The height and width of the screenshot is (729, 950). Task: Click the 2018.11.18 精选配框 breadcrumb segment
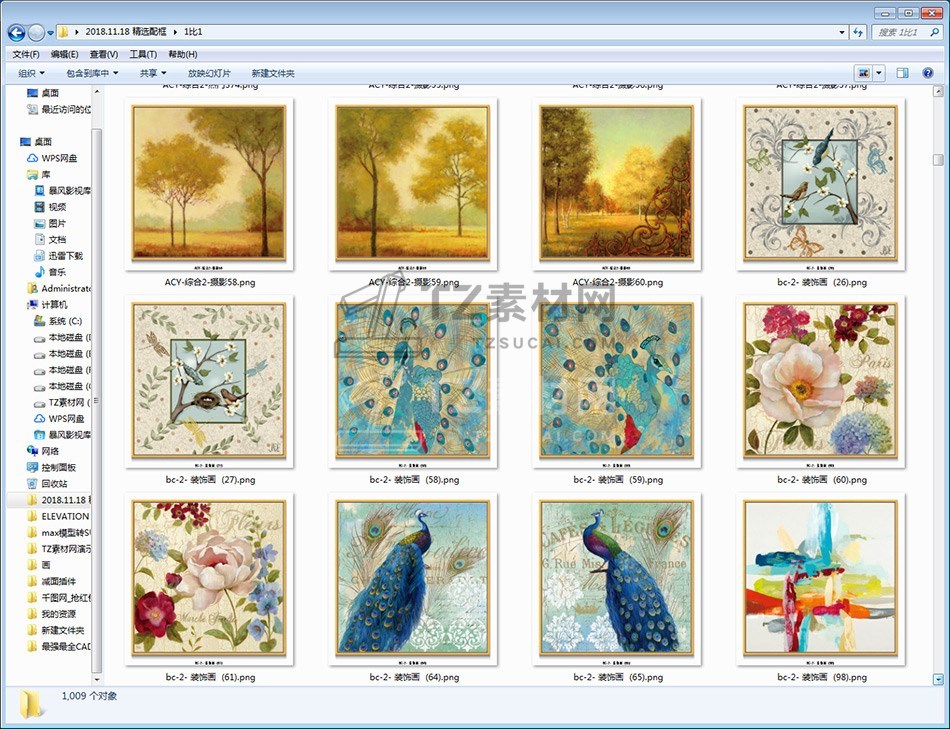[126, 32]
